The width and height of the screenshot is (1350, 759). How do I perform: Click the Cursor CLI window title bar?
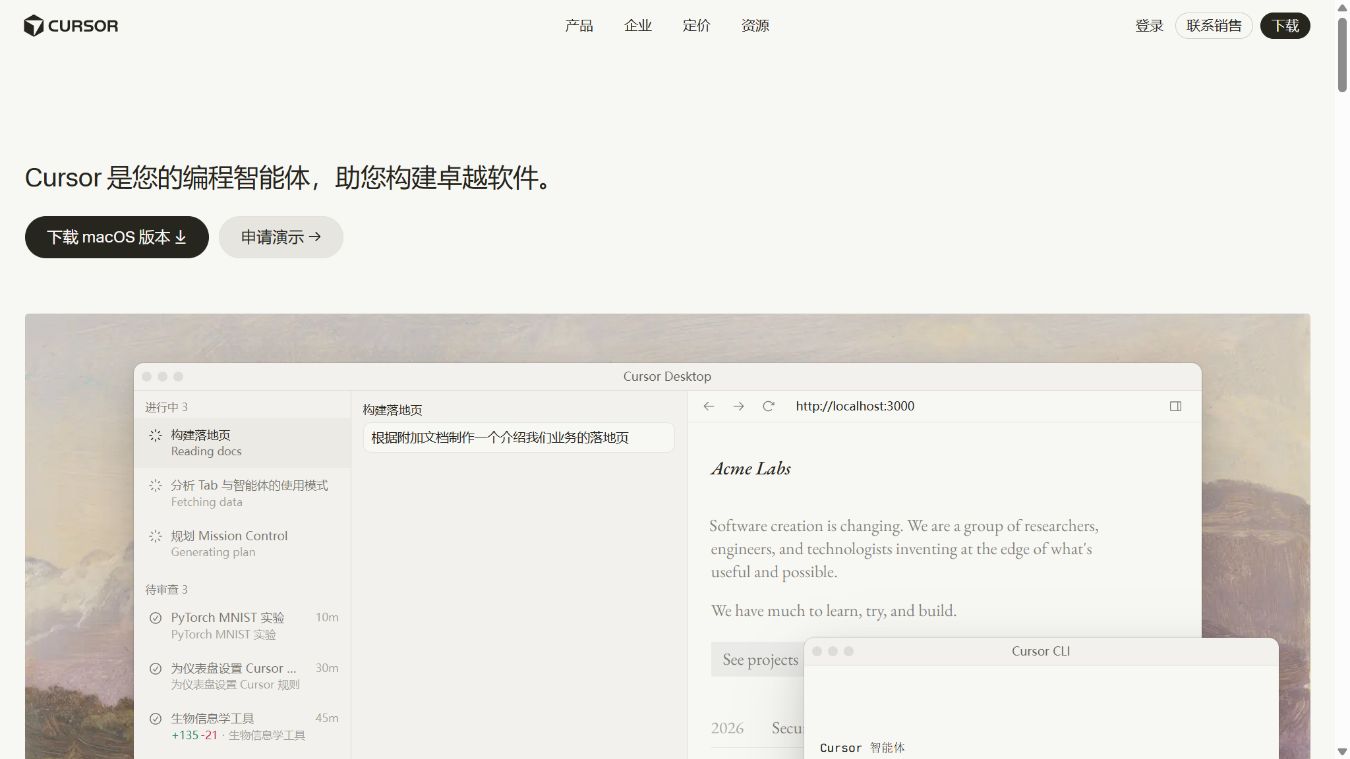pos(1041,651)
